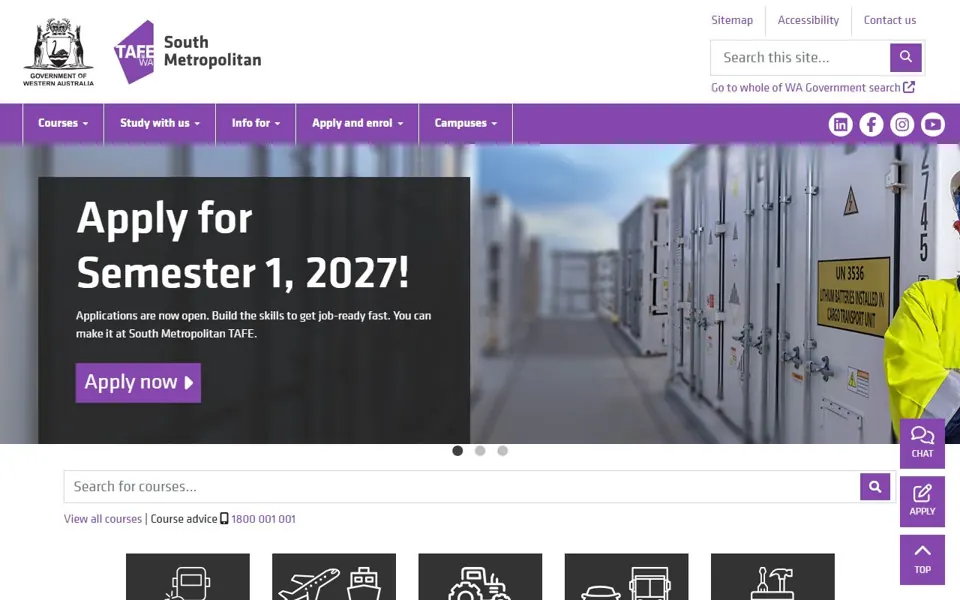Open the LinkedIn social icon
This screenshot has height=600, width=960.
pos(840,124)
